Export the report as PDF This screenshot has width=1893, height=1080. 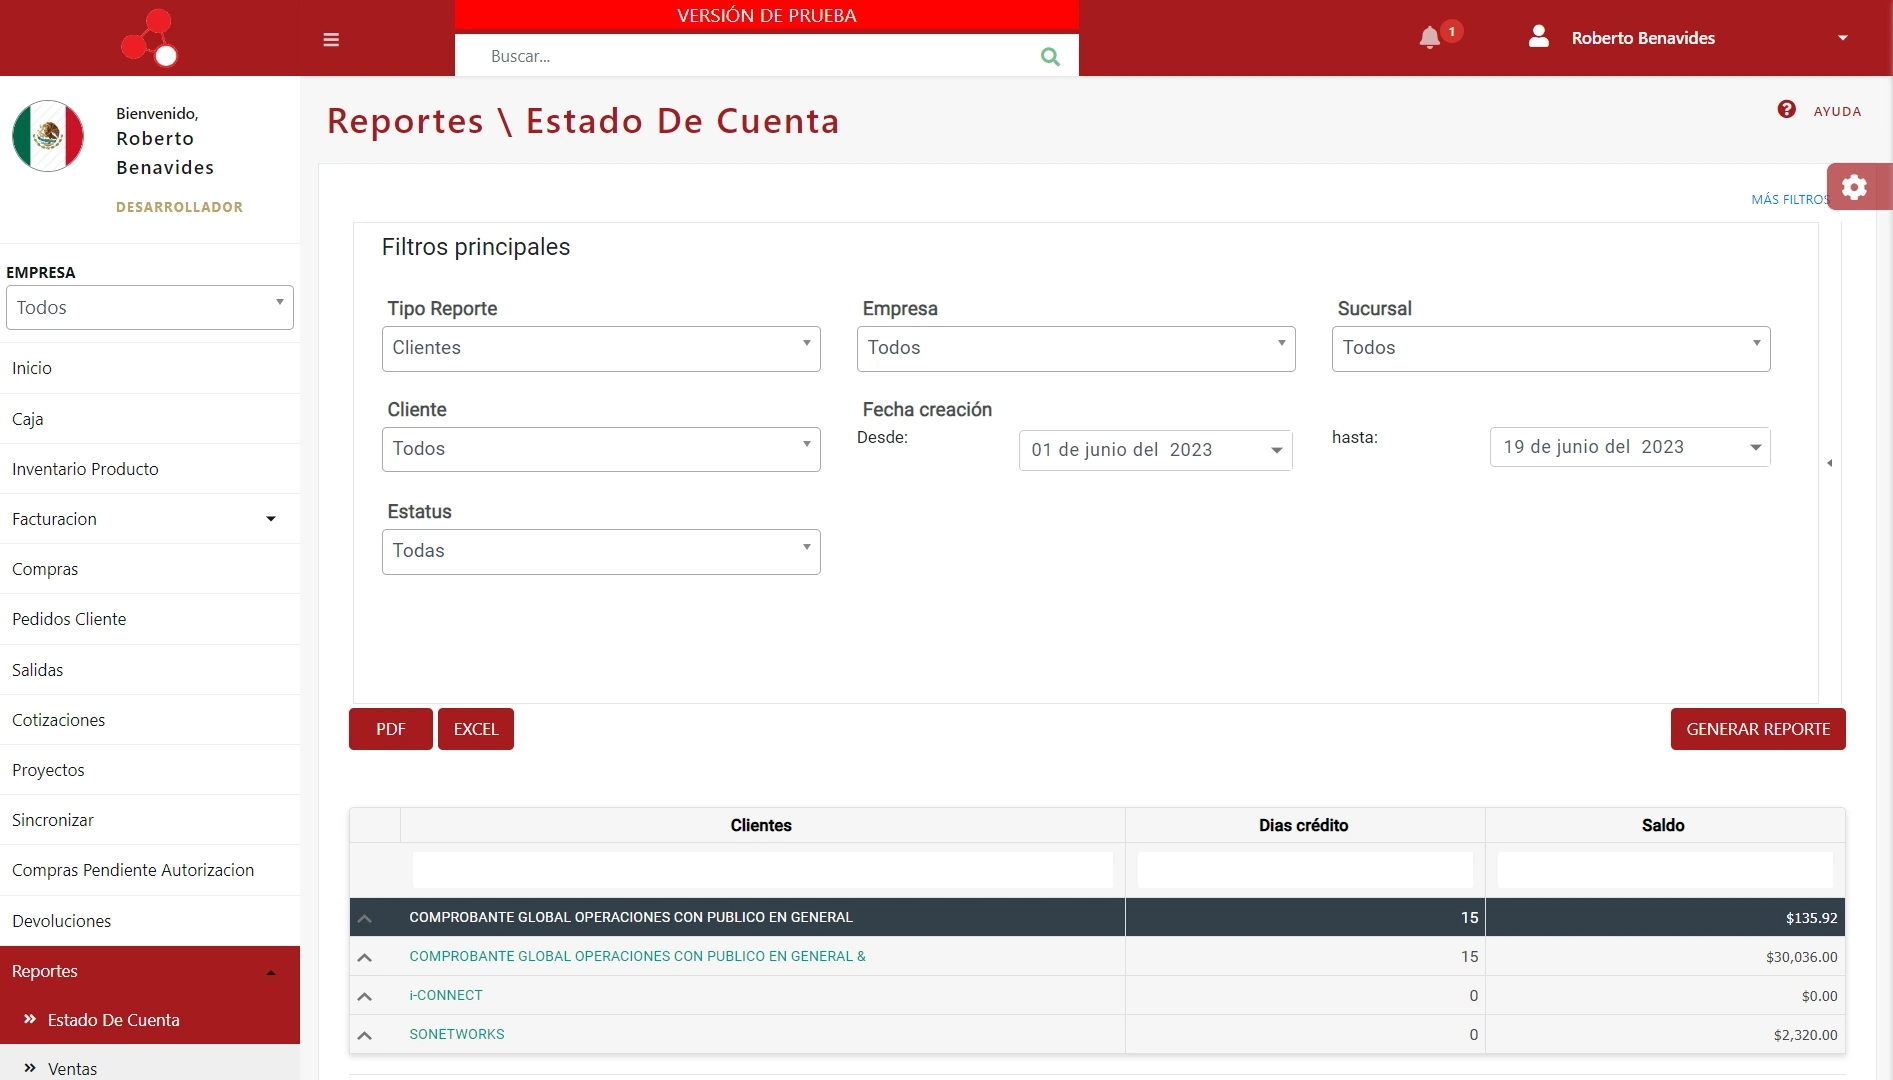coord(391,729)
